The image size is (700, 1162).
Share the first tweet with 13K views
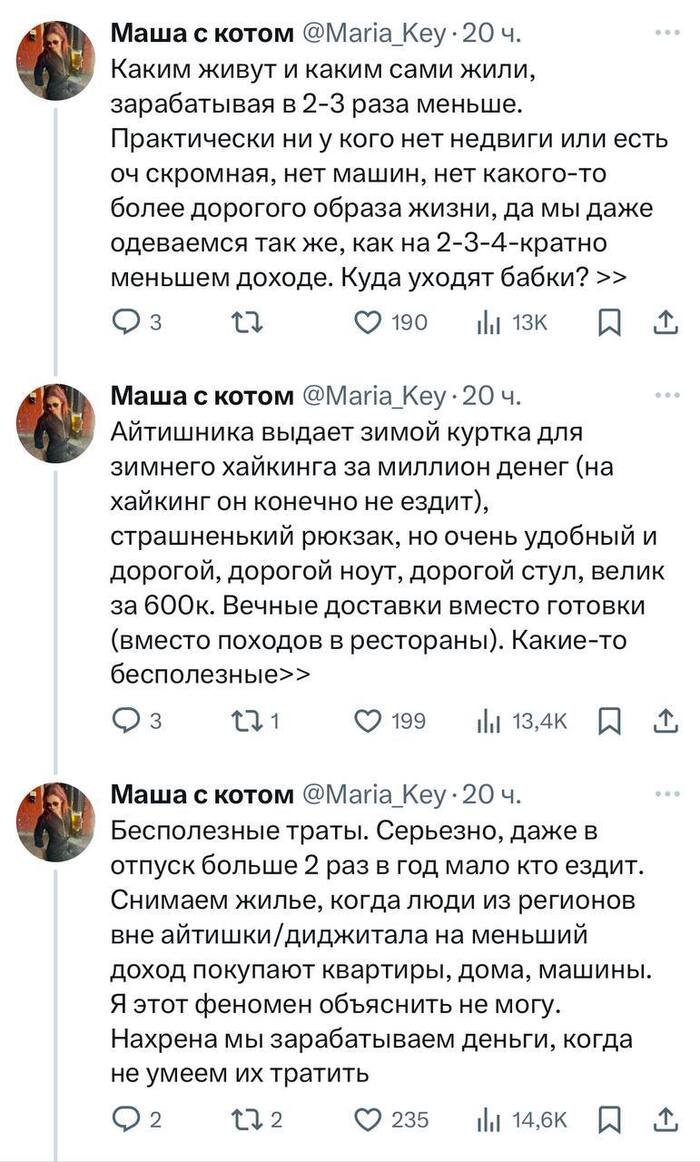click(666, 321)
